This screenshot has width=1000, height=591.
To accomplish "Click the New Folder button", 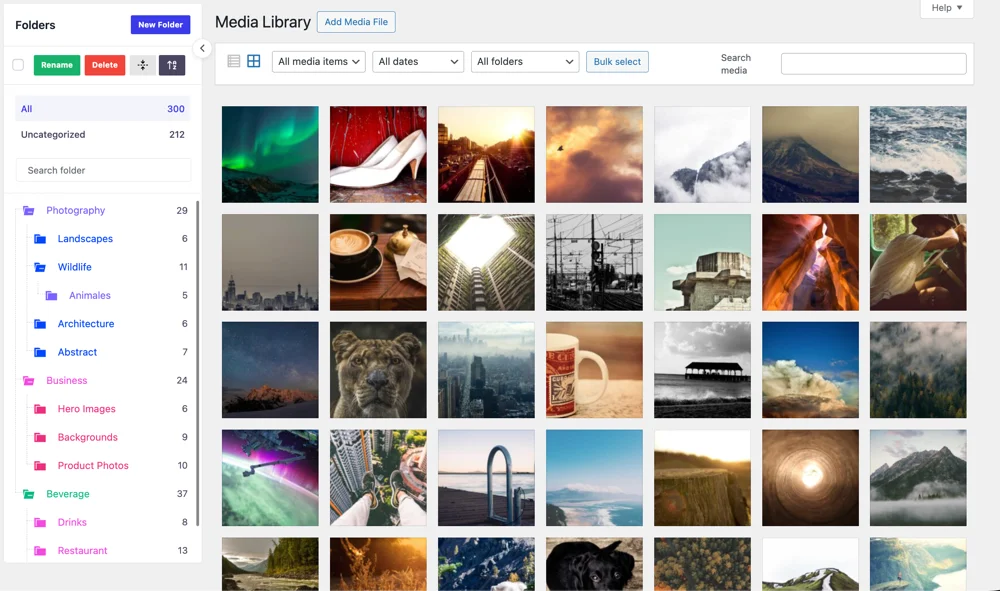I will click(160, 24).
